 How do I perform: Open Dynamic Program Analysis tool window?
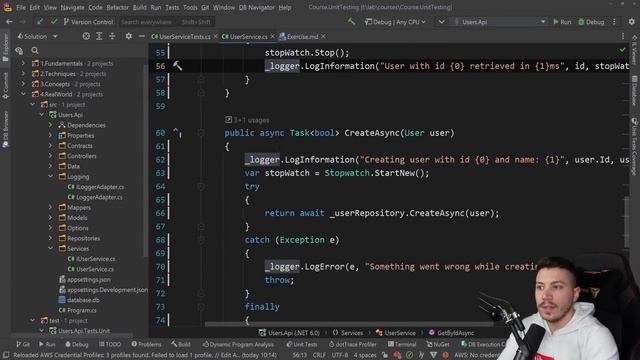(238, 344)
